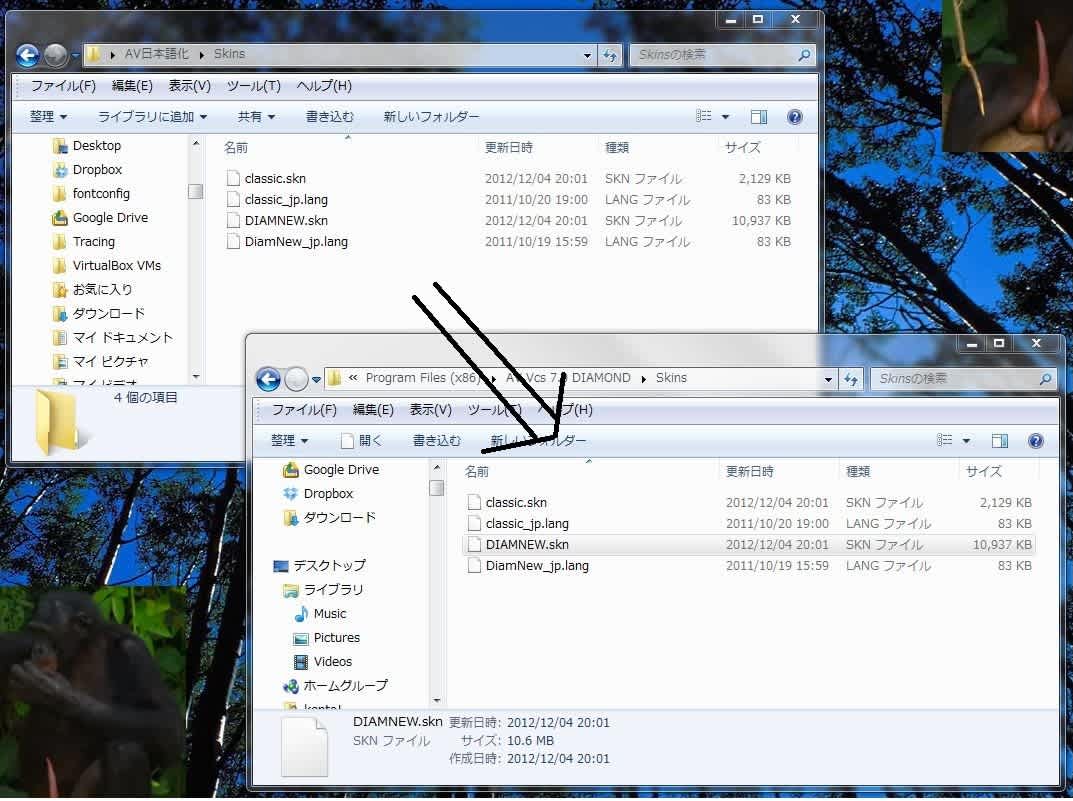Viewport: 1073px width, 801px height.
Task: Select the classic.skn file in the top window
Action: click(x=275, y=179)
